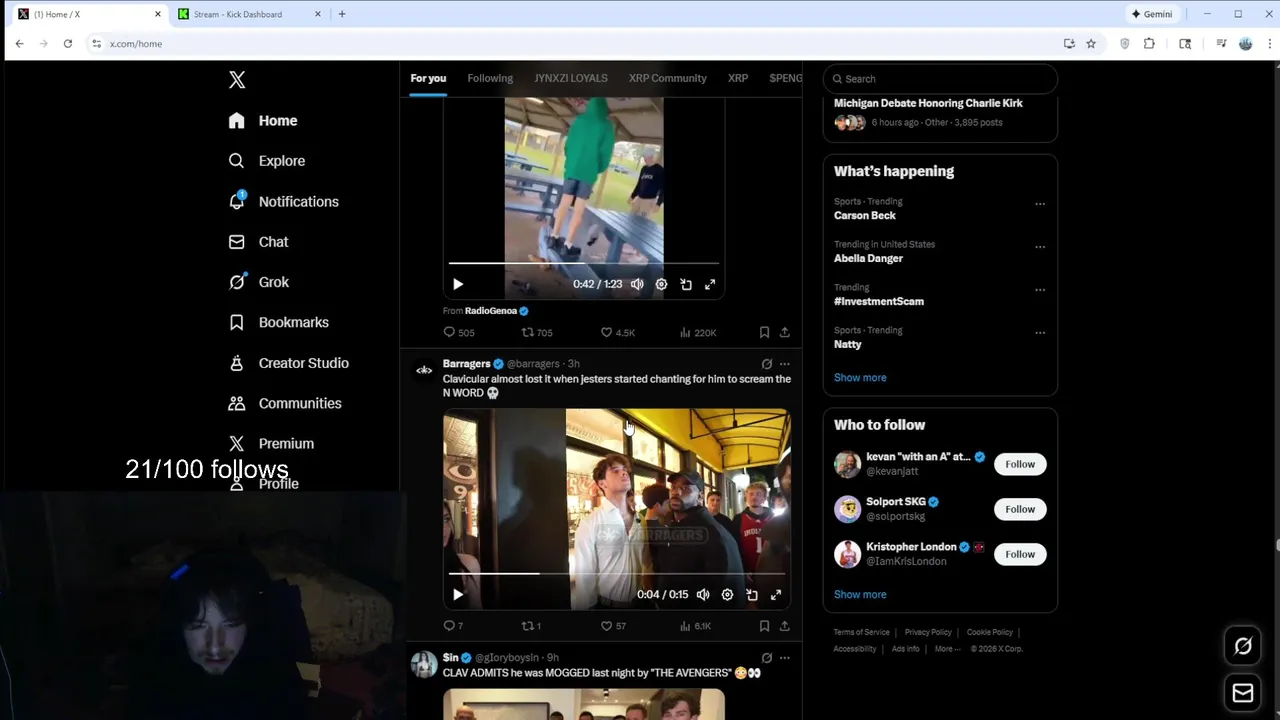Bookmark the Barragers post

click(764, 626)
